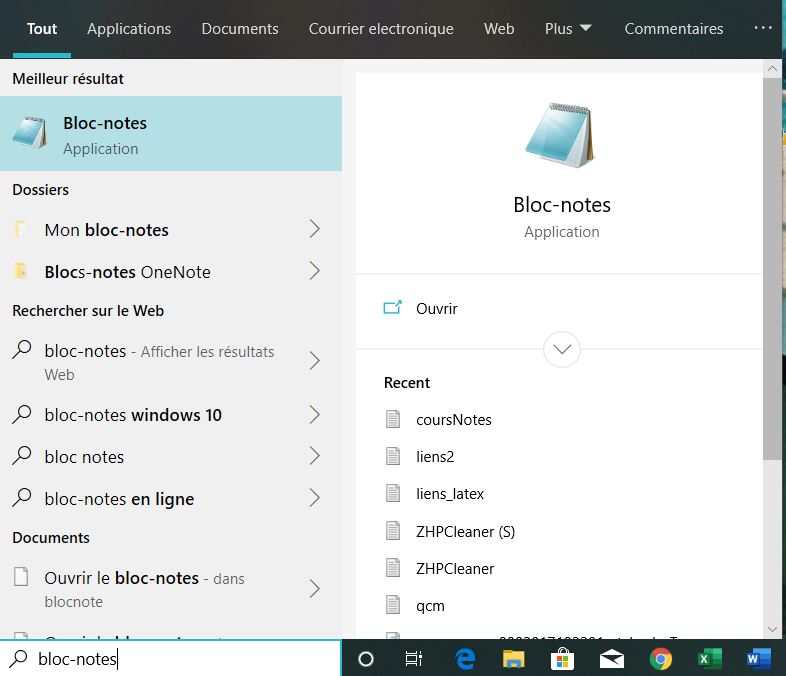Open the Mon bloc-notes folder result
Screen dimensions: 786x676
click(x=171, y=230)
